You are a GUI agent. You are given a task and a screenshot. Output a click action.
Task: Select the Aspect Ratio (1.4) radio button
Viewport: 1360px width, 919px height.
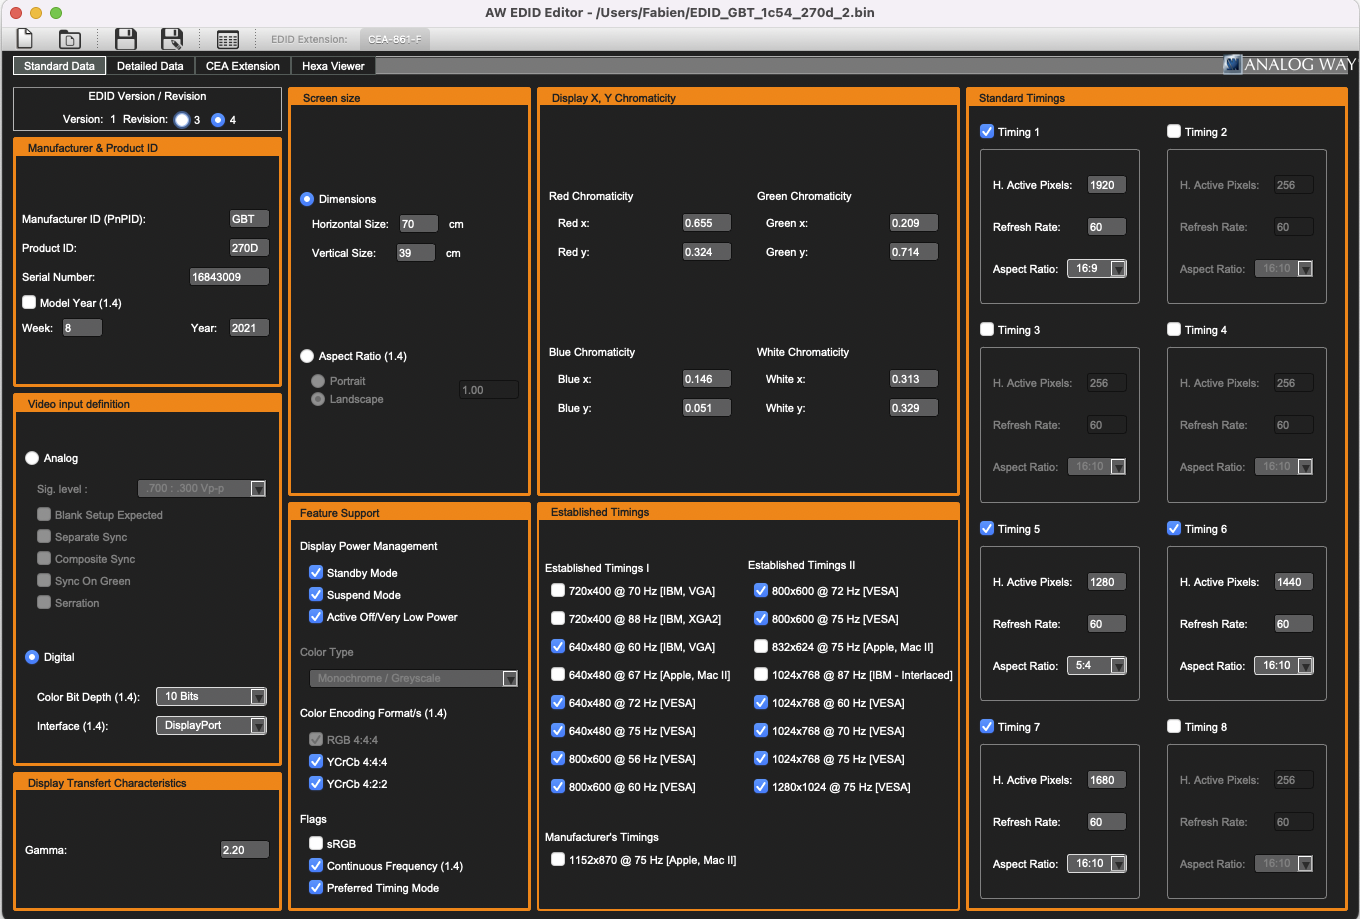point(307,356)
